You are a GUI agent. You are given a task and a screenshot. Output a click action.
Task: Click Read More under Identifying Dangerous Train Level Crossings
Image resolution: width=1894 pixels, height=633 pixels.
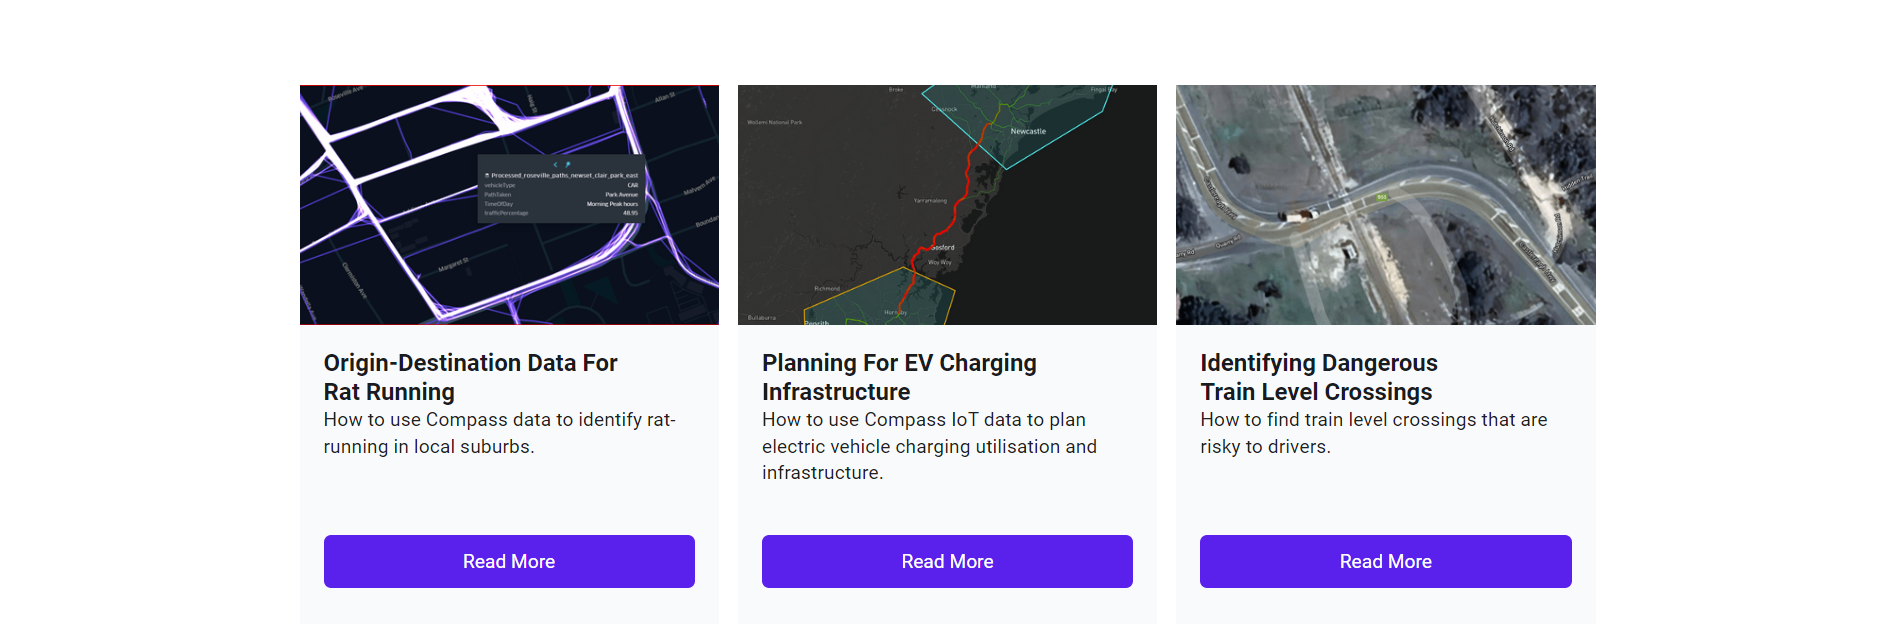[1385, 561]
